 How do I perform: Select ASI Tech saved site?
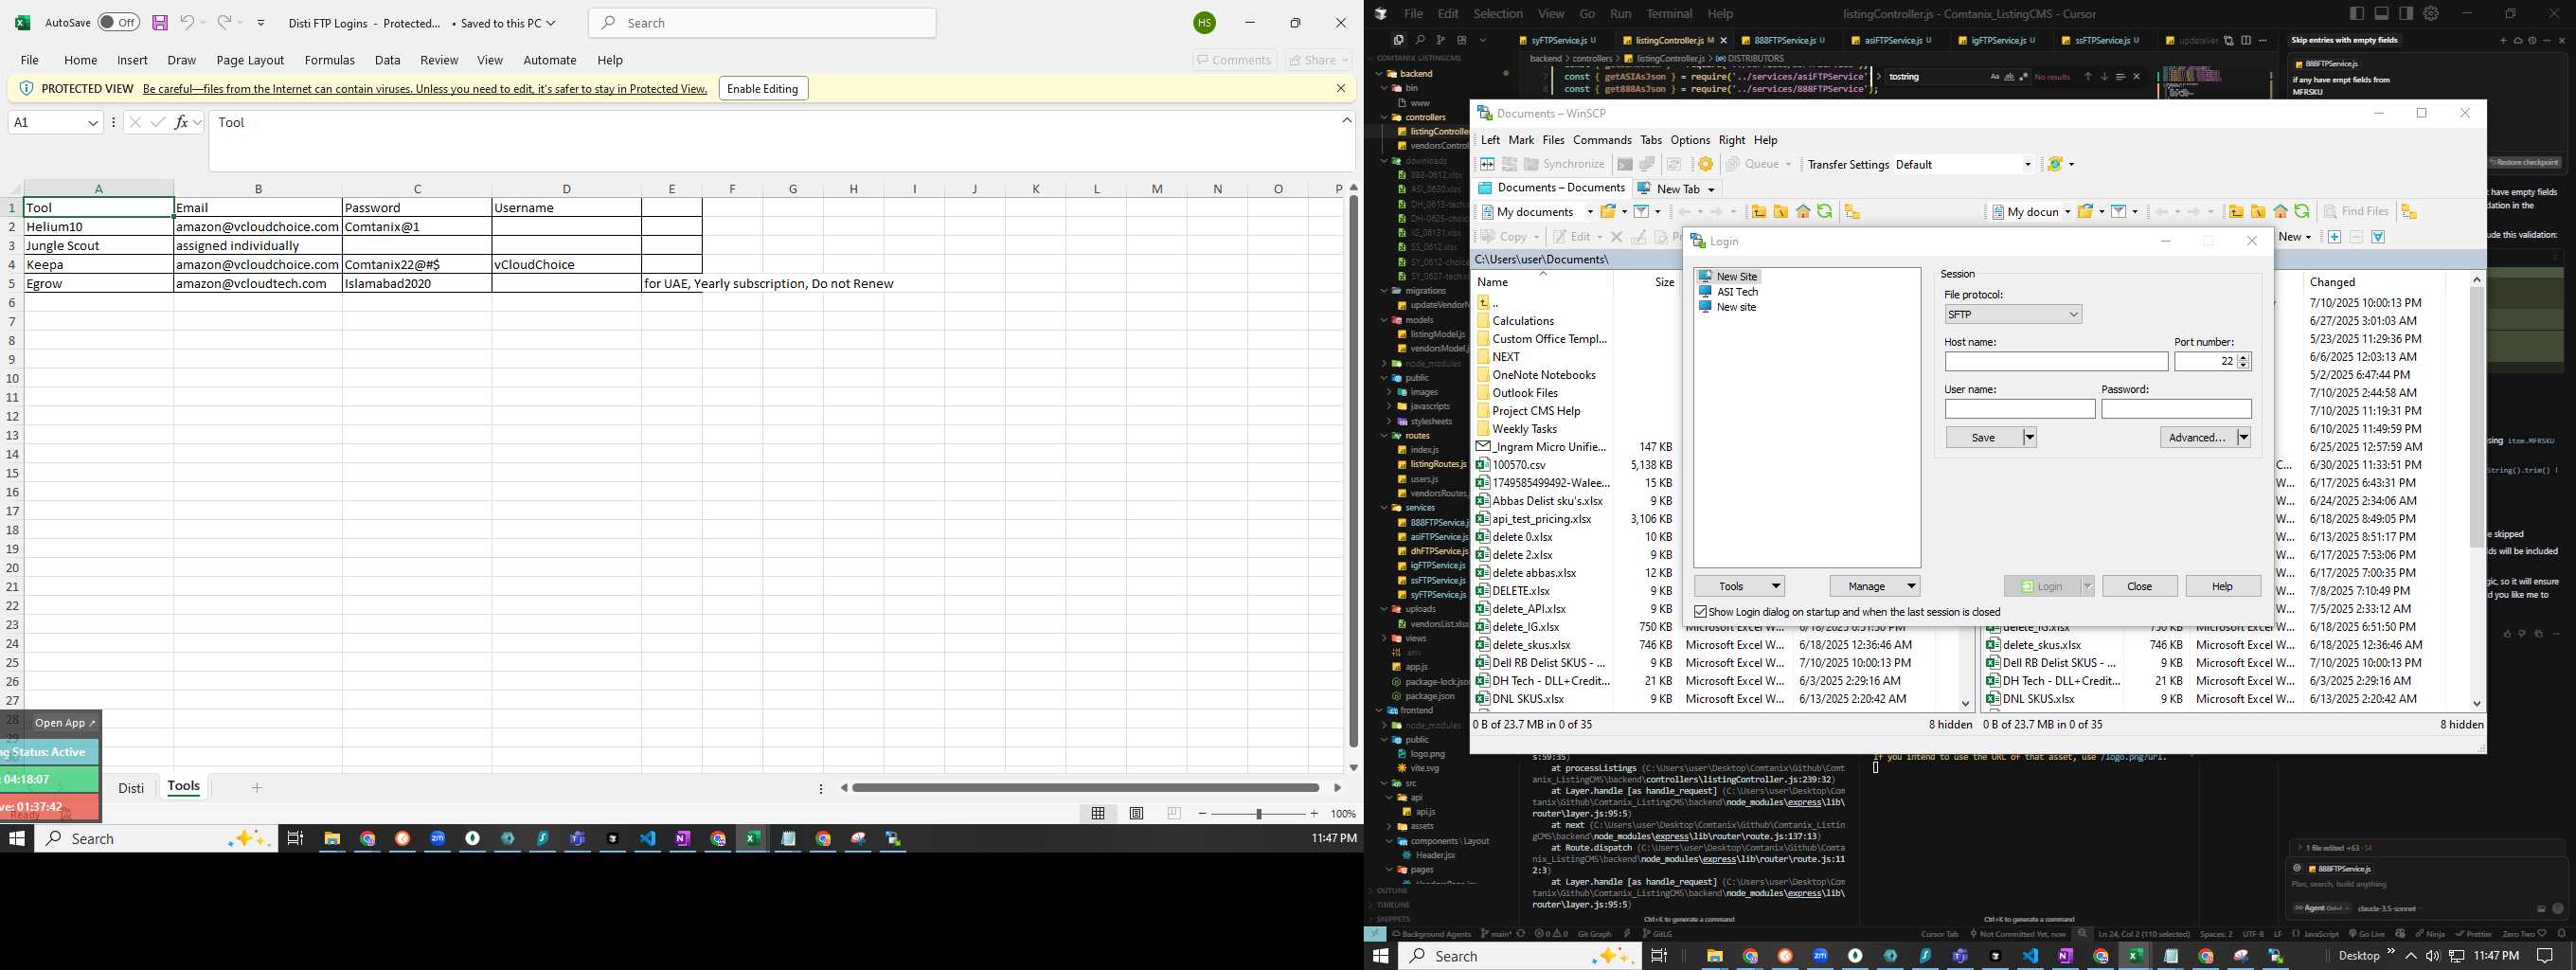tap(1728, 292)
